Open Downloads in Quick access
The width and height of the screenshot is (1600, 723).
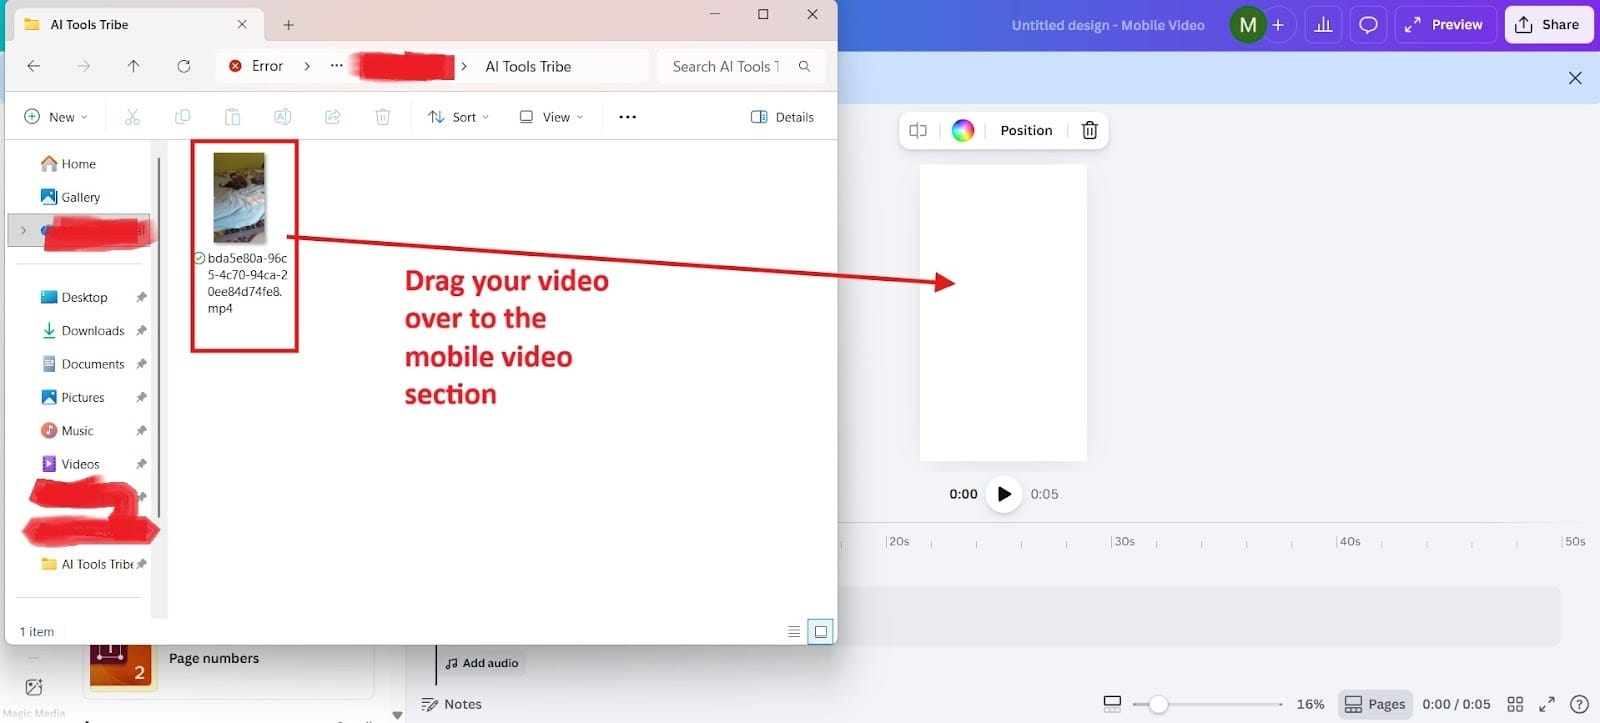[x=83, y=331]
